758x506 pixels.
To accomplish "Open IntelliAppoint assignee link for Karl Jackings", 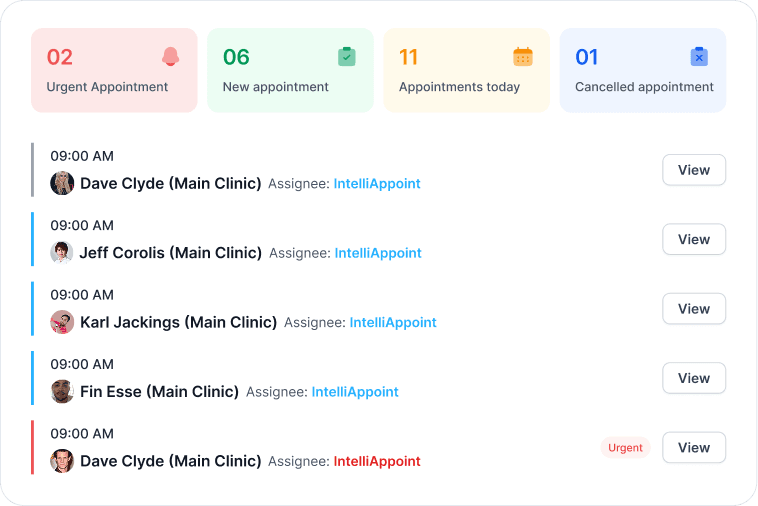I will 393,322.
